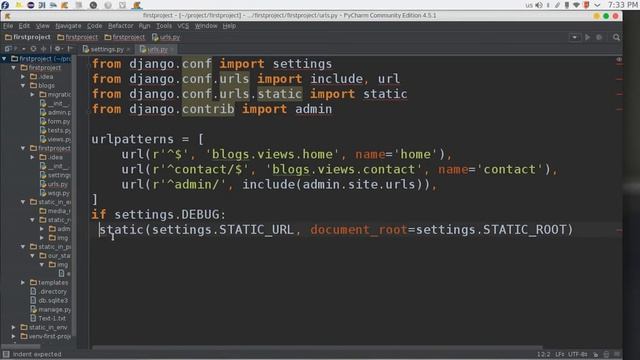Open the Navigate menu

pyautogui.click(x=68, y=26)
